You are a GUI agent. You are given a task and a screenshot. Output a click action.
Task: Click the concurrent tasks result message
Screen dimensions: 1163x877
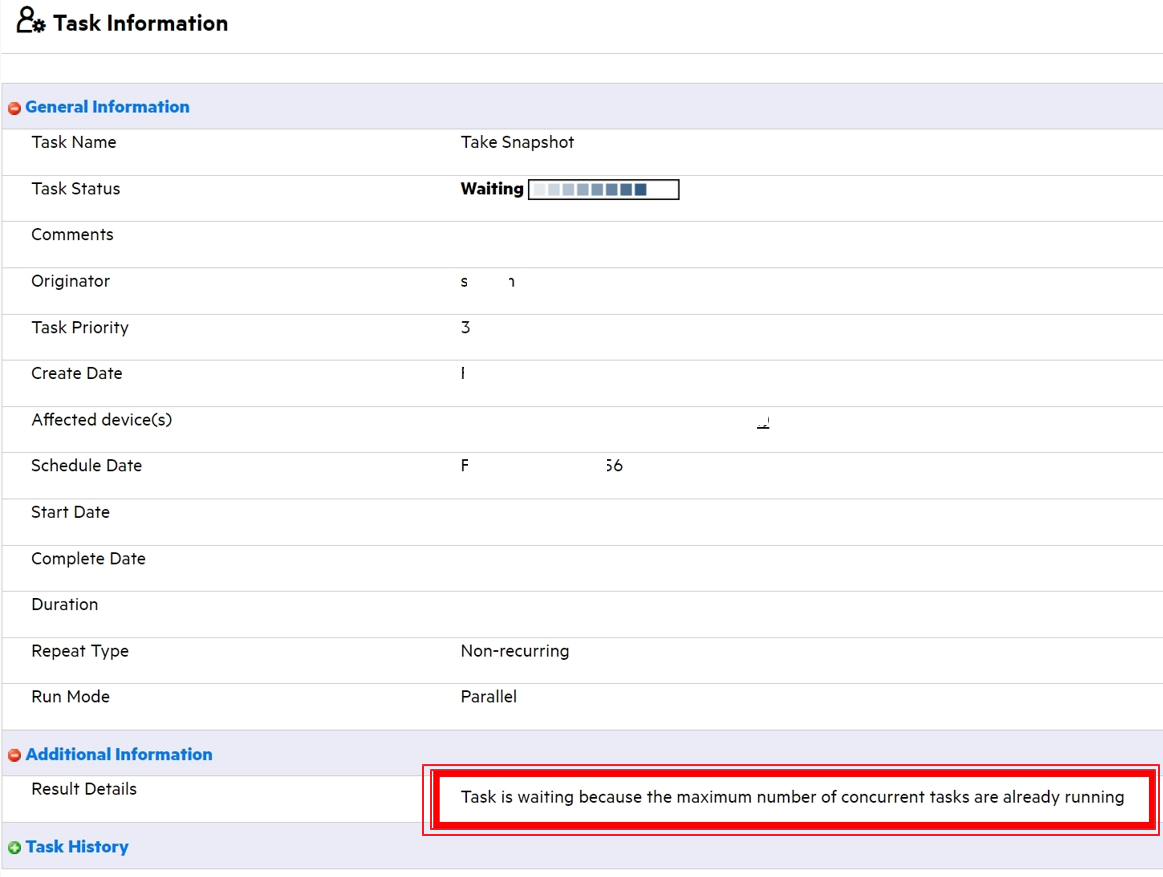[x=792, y=798]
